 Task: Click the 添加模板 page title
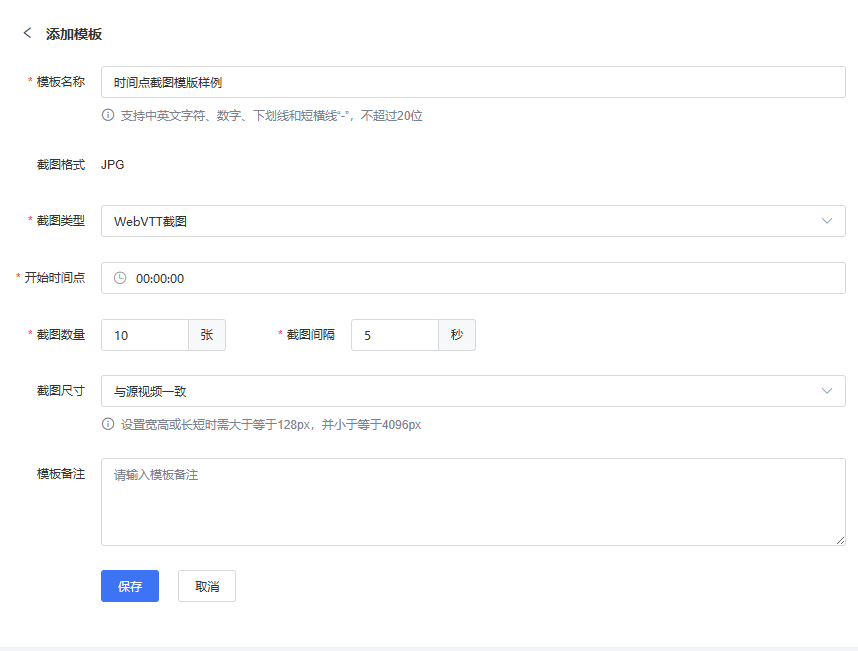(74, 34)
